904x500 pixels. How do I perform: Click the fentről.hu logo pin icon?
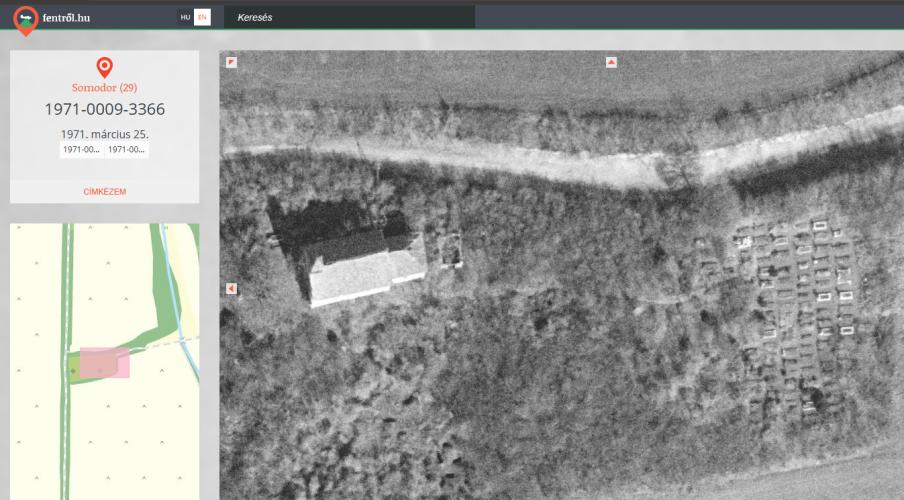[x=26, y=19]
